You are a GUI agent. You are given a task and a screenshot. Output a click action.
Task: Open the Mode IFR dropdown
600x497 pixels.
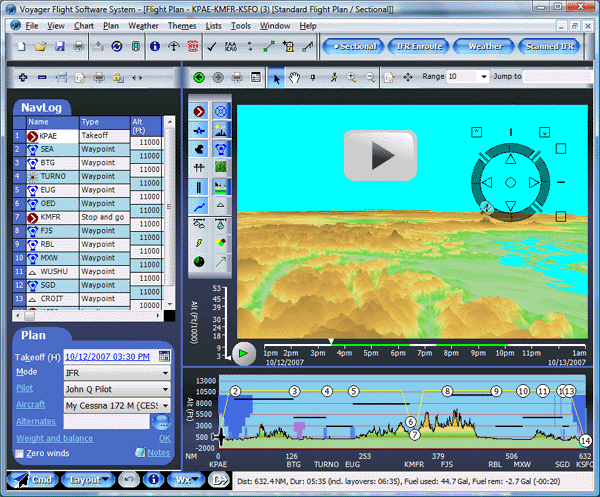click(x=165, y=373)
